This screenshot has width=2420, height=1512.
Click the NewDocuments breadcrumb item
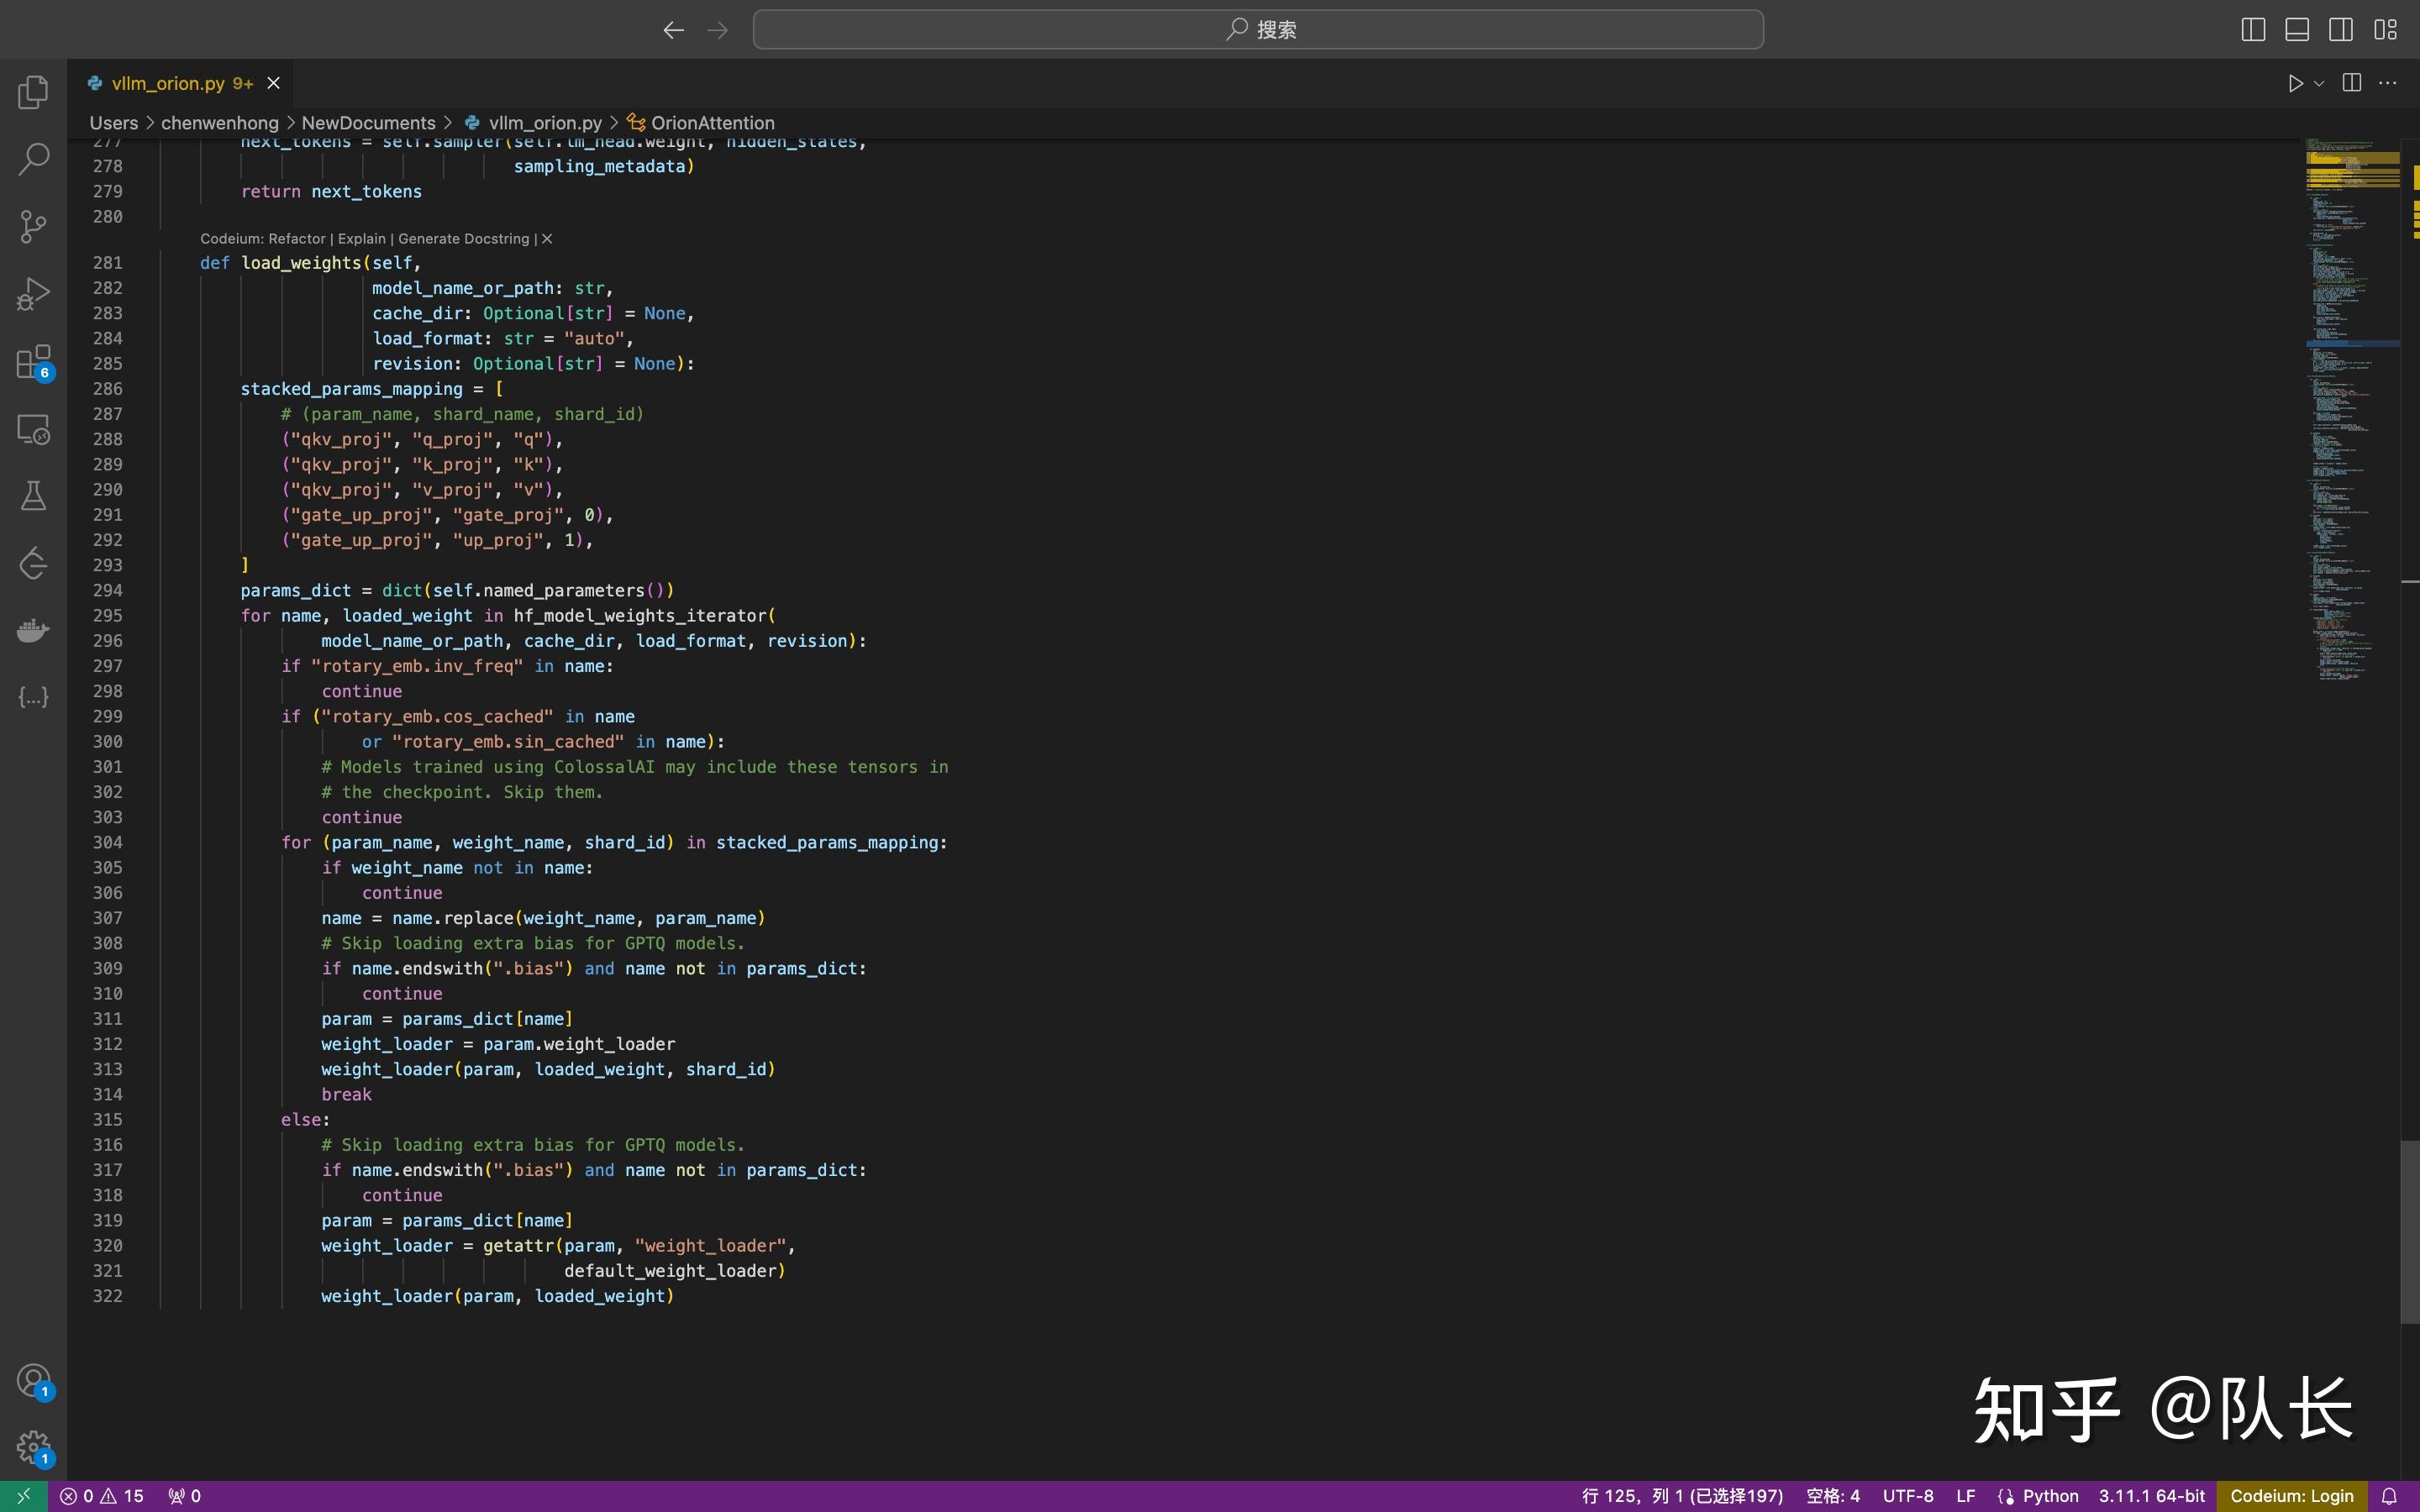pyautogui.click(x=368, y=123)
